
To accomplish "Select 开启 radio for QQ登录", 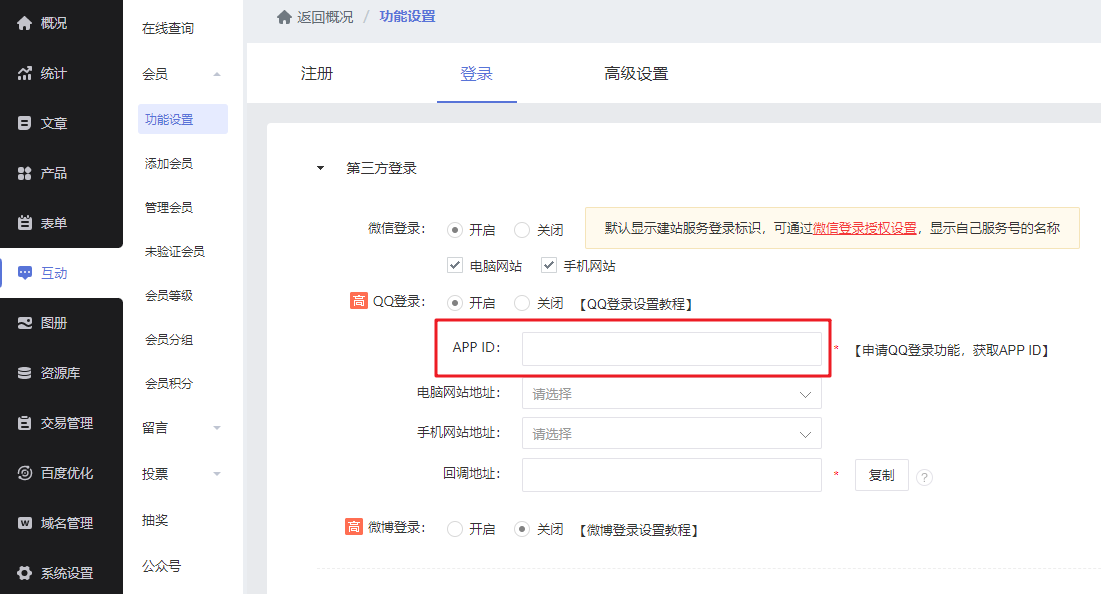I will [455, 303].
